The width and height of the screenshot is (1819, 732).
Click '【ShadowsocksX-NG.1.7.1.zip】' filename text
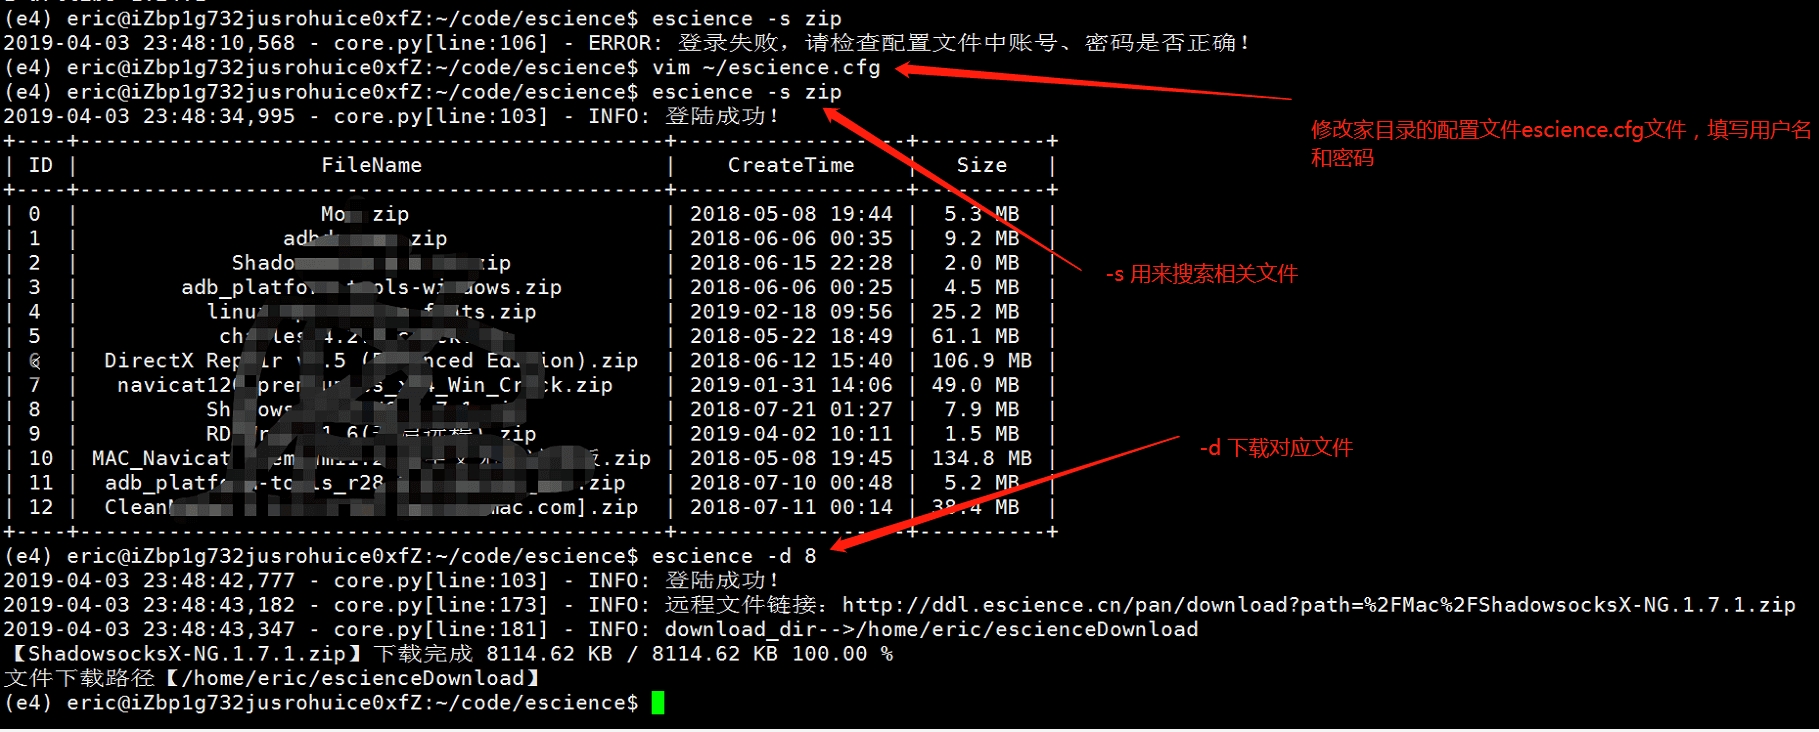(186, 654)
